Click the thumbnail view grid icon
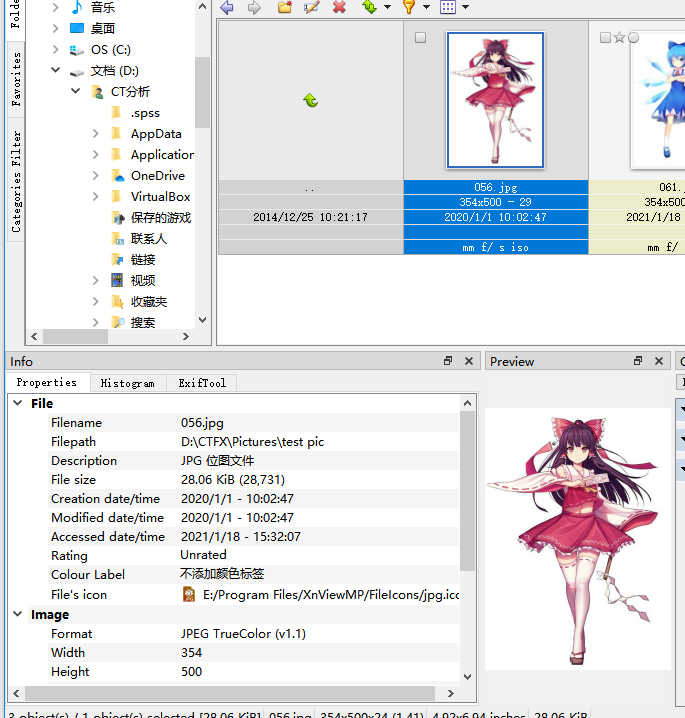The width and height of the screenshot is (685, 718). [x=448, y=7]
